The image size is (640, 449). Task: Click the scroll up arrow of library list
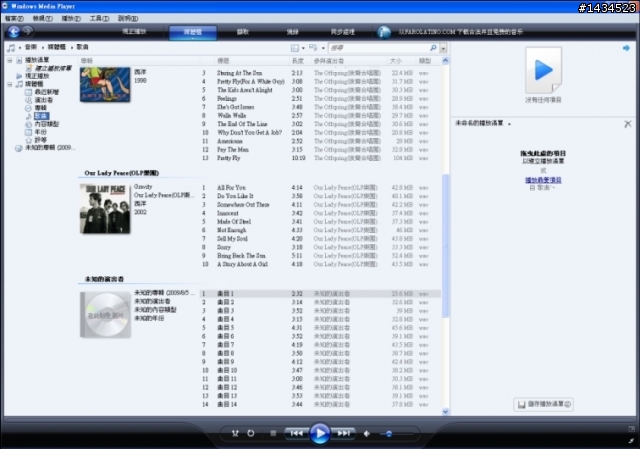click(x=445, y=61)
